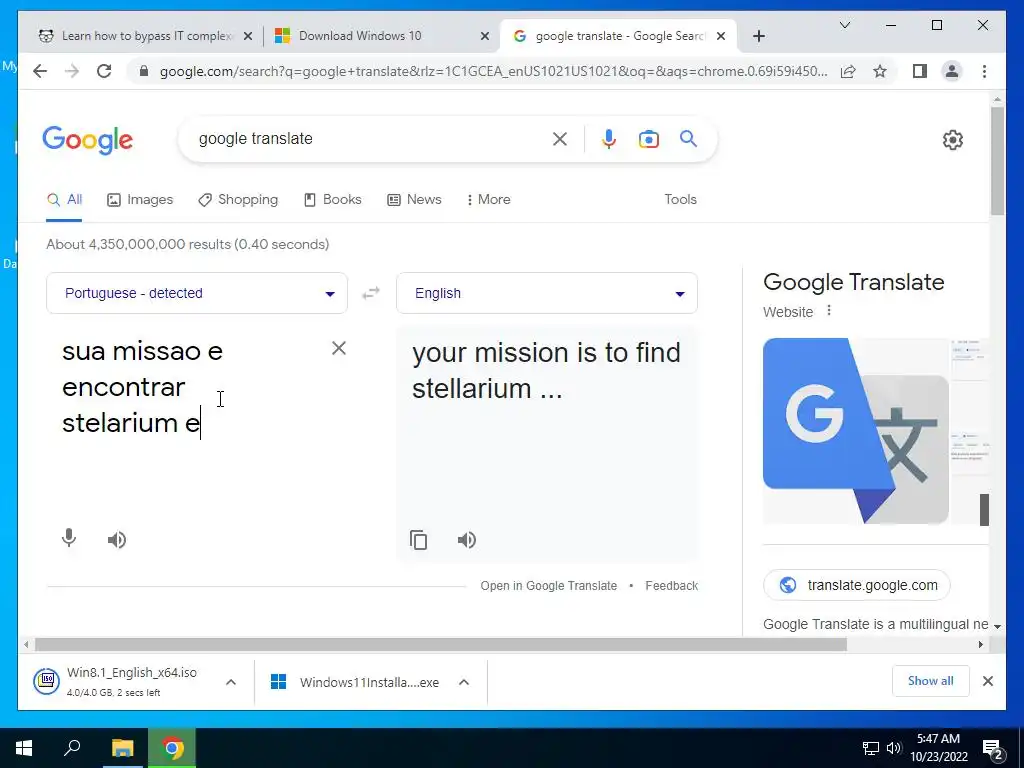Close the Learn how to bypass tab
Screen dimensions: 1024x768
pos(248,37)
